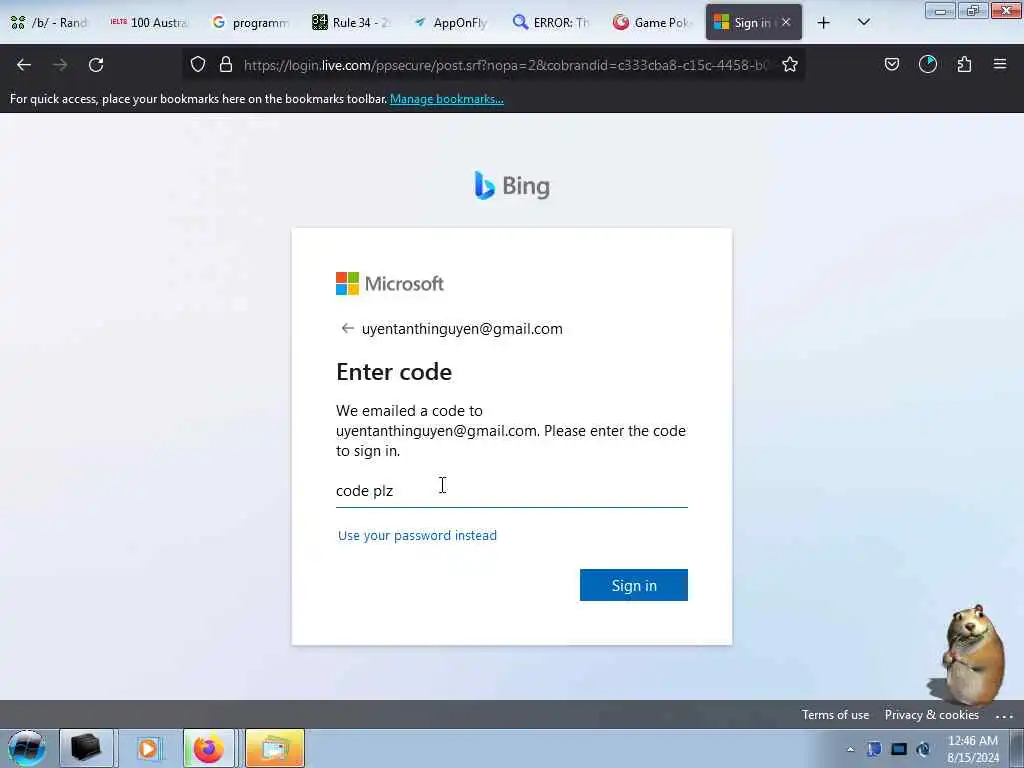Open the file folder taskbar icon
1024x768 pixels.
click(275, 748)
